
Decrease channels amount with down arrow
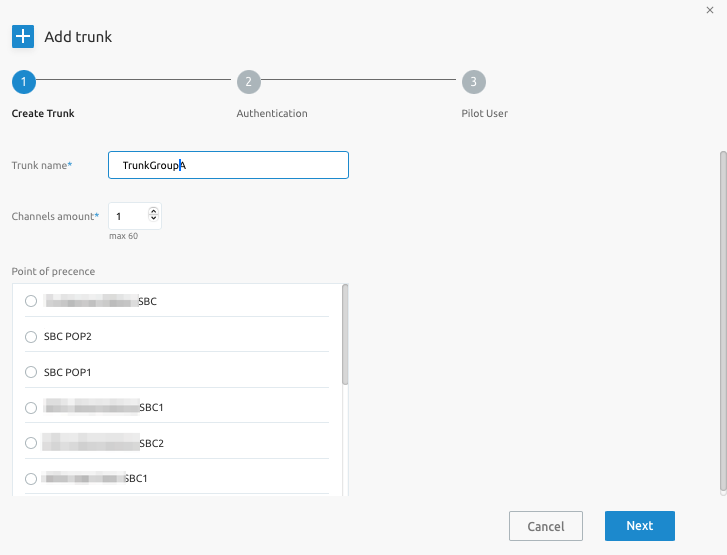click(x=153, y=218)
